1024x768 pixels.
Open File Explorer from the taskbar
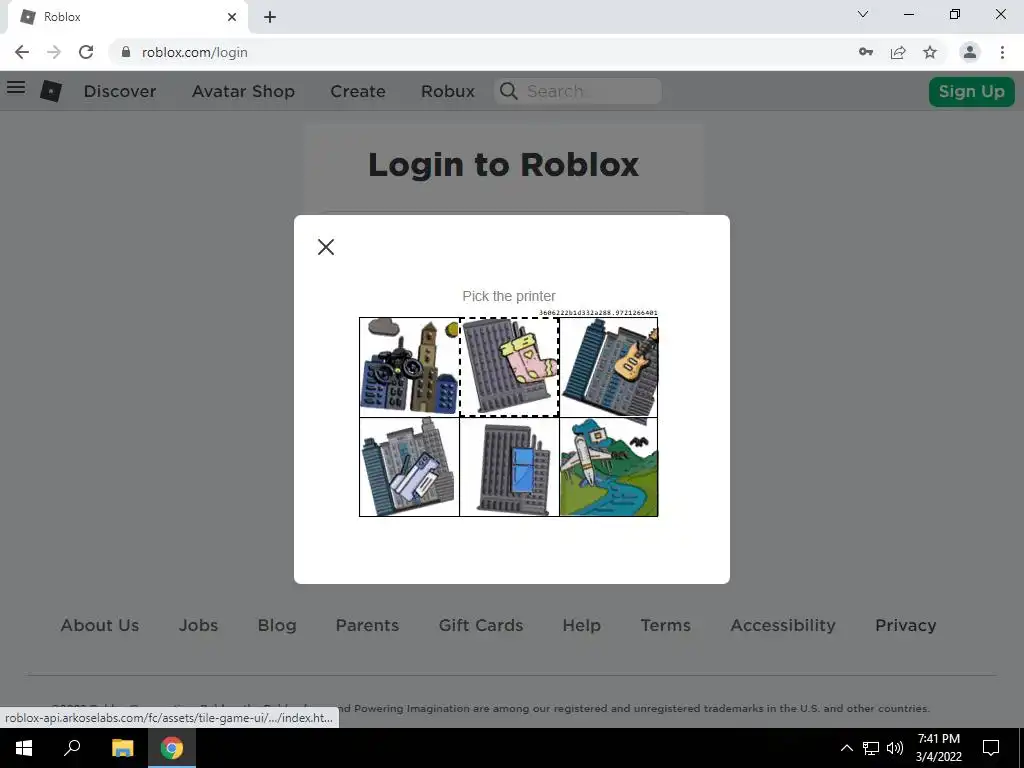click(x=122, y=748)
